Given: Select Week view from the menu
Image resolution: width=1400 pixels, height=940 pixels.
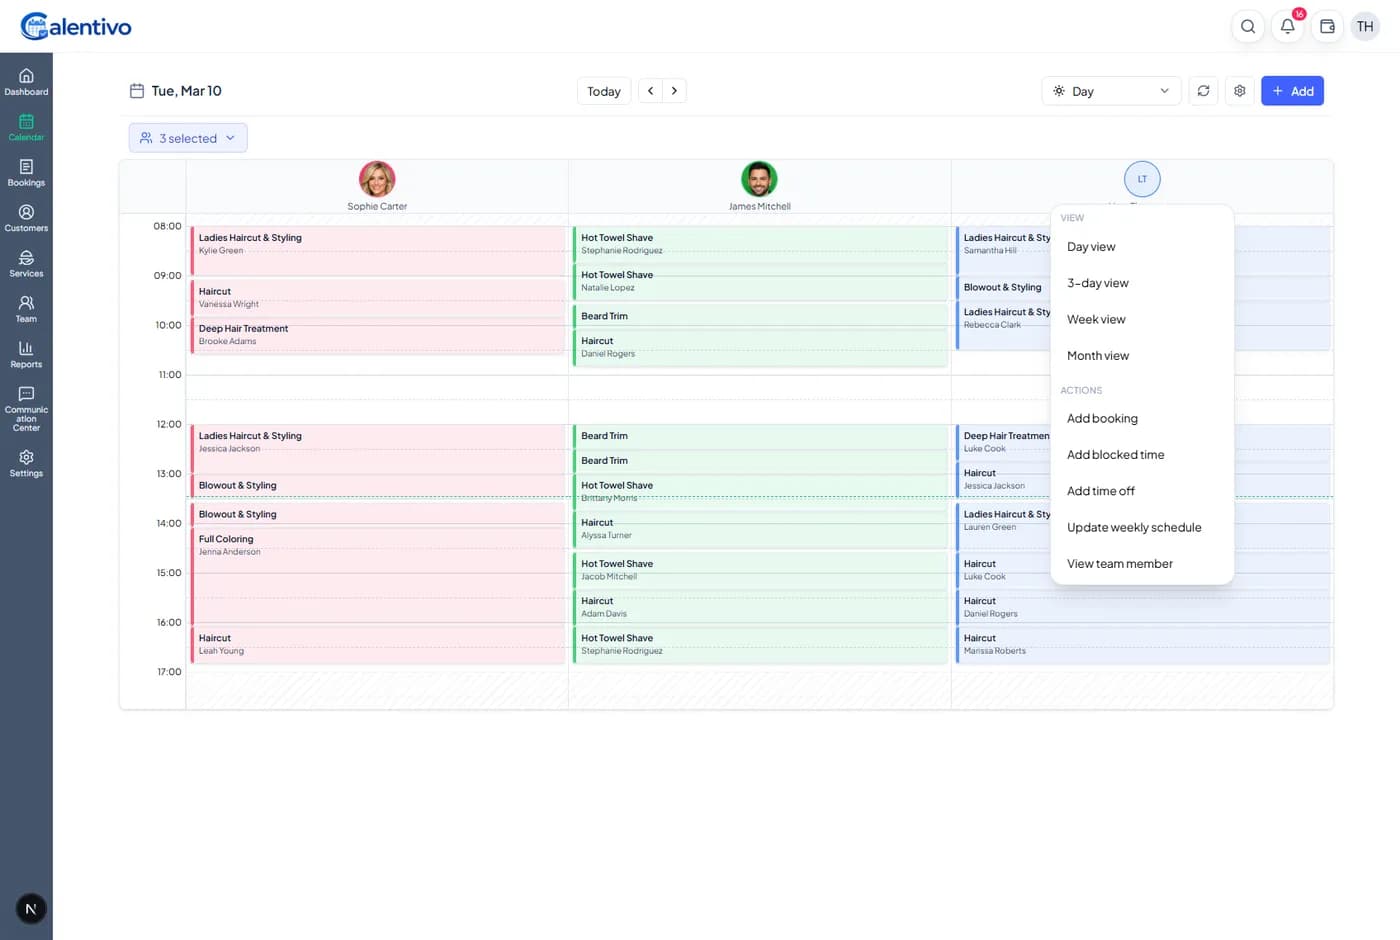Looking at the screenshot, I should coord(1096,319).
